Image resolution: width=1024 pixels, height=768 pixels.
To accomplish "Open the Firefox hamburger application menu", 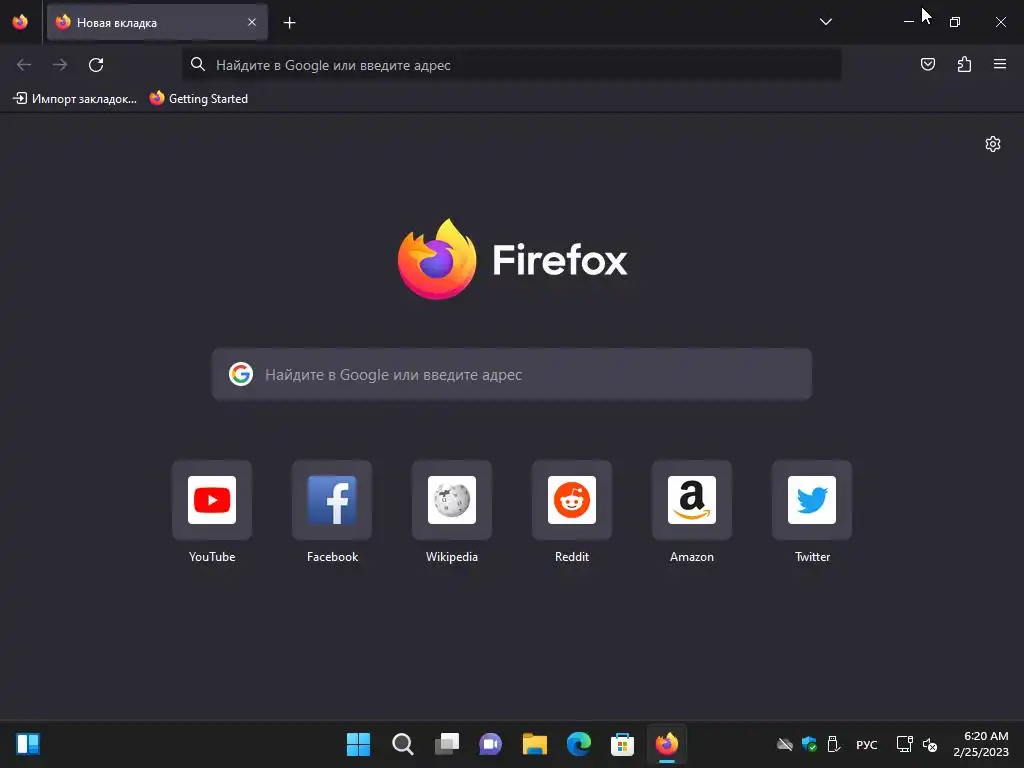I will [x=1000, y=64].
